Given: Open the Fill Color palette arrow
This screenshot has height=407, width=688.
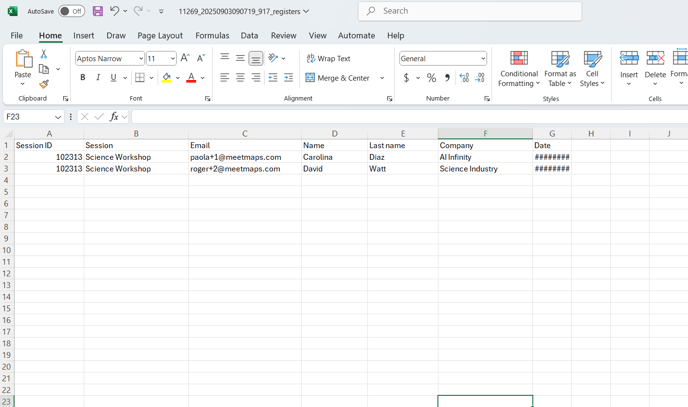Looking at the screenshot, I should click(178, 78).
